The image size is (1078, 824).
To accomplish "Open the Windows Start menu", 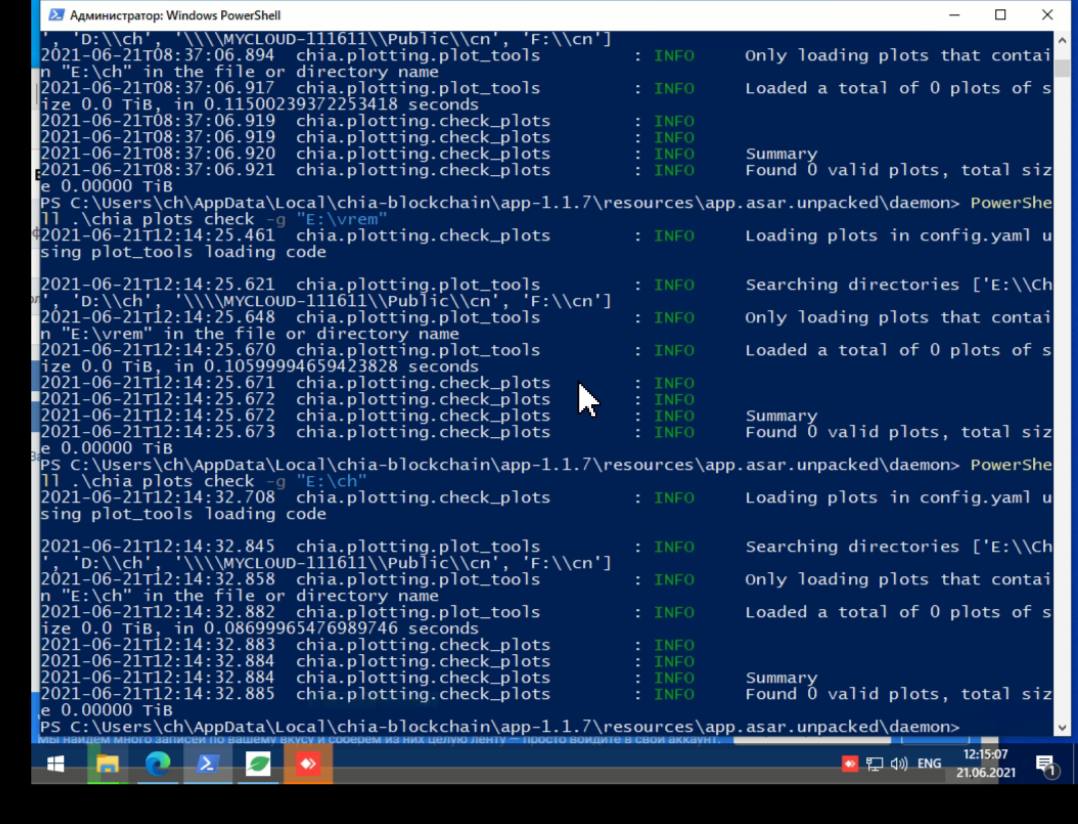I will pyautogui.click(x=56, y=764).
